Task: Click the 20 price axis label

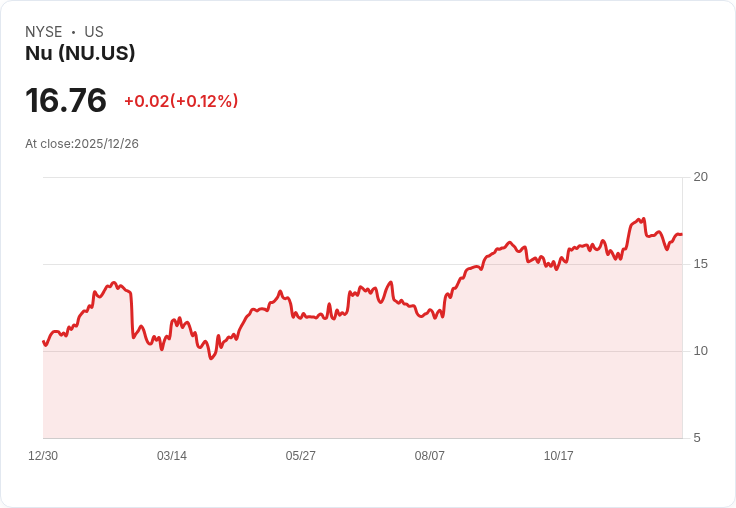Action: 701,177
